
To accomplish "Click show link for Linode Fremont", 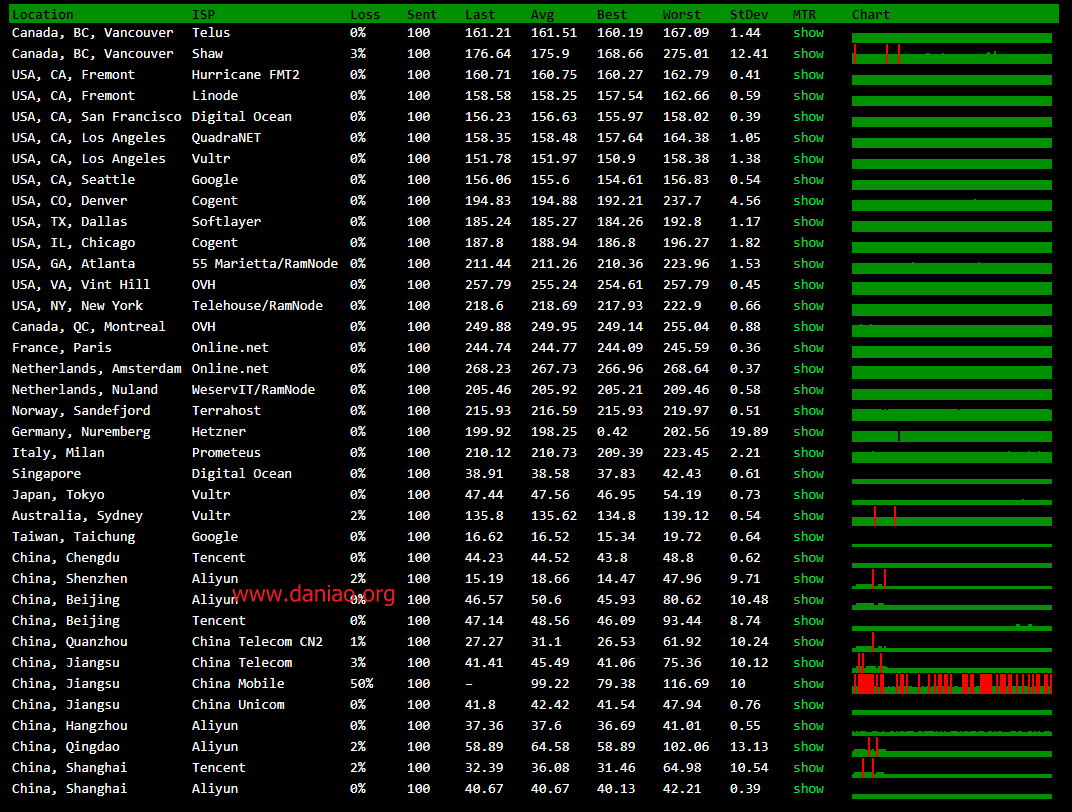I will pyautogui.click(x=808, y=96).
